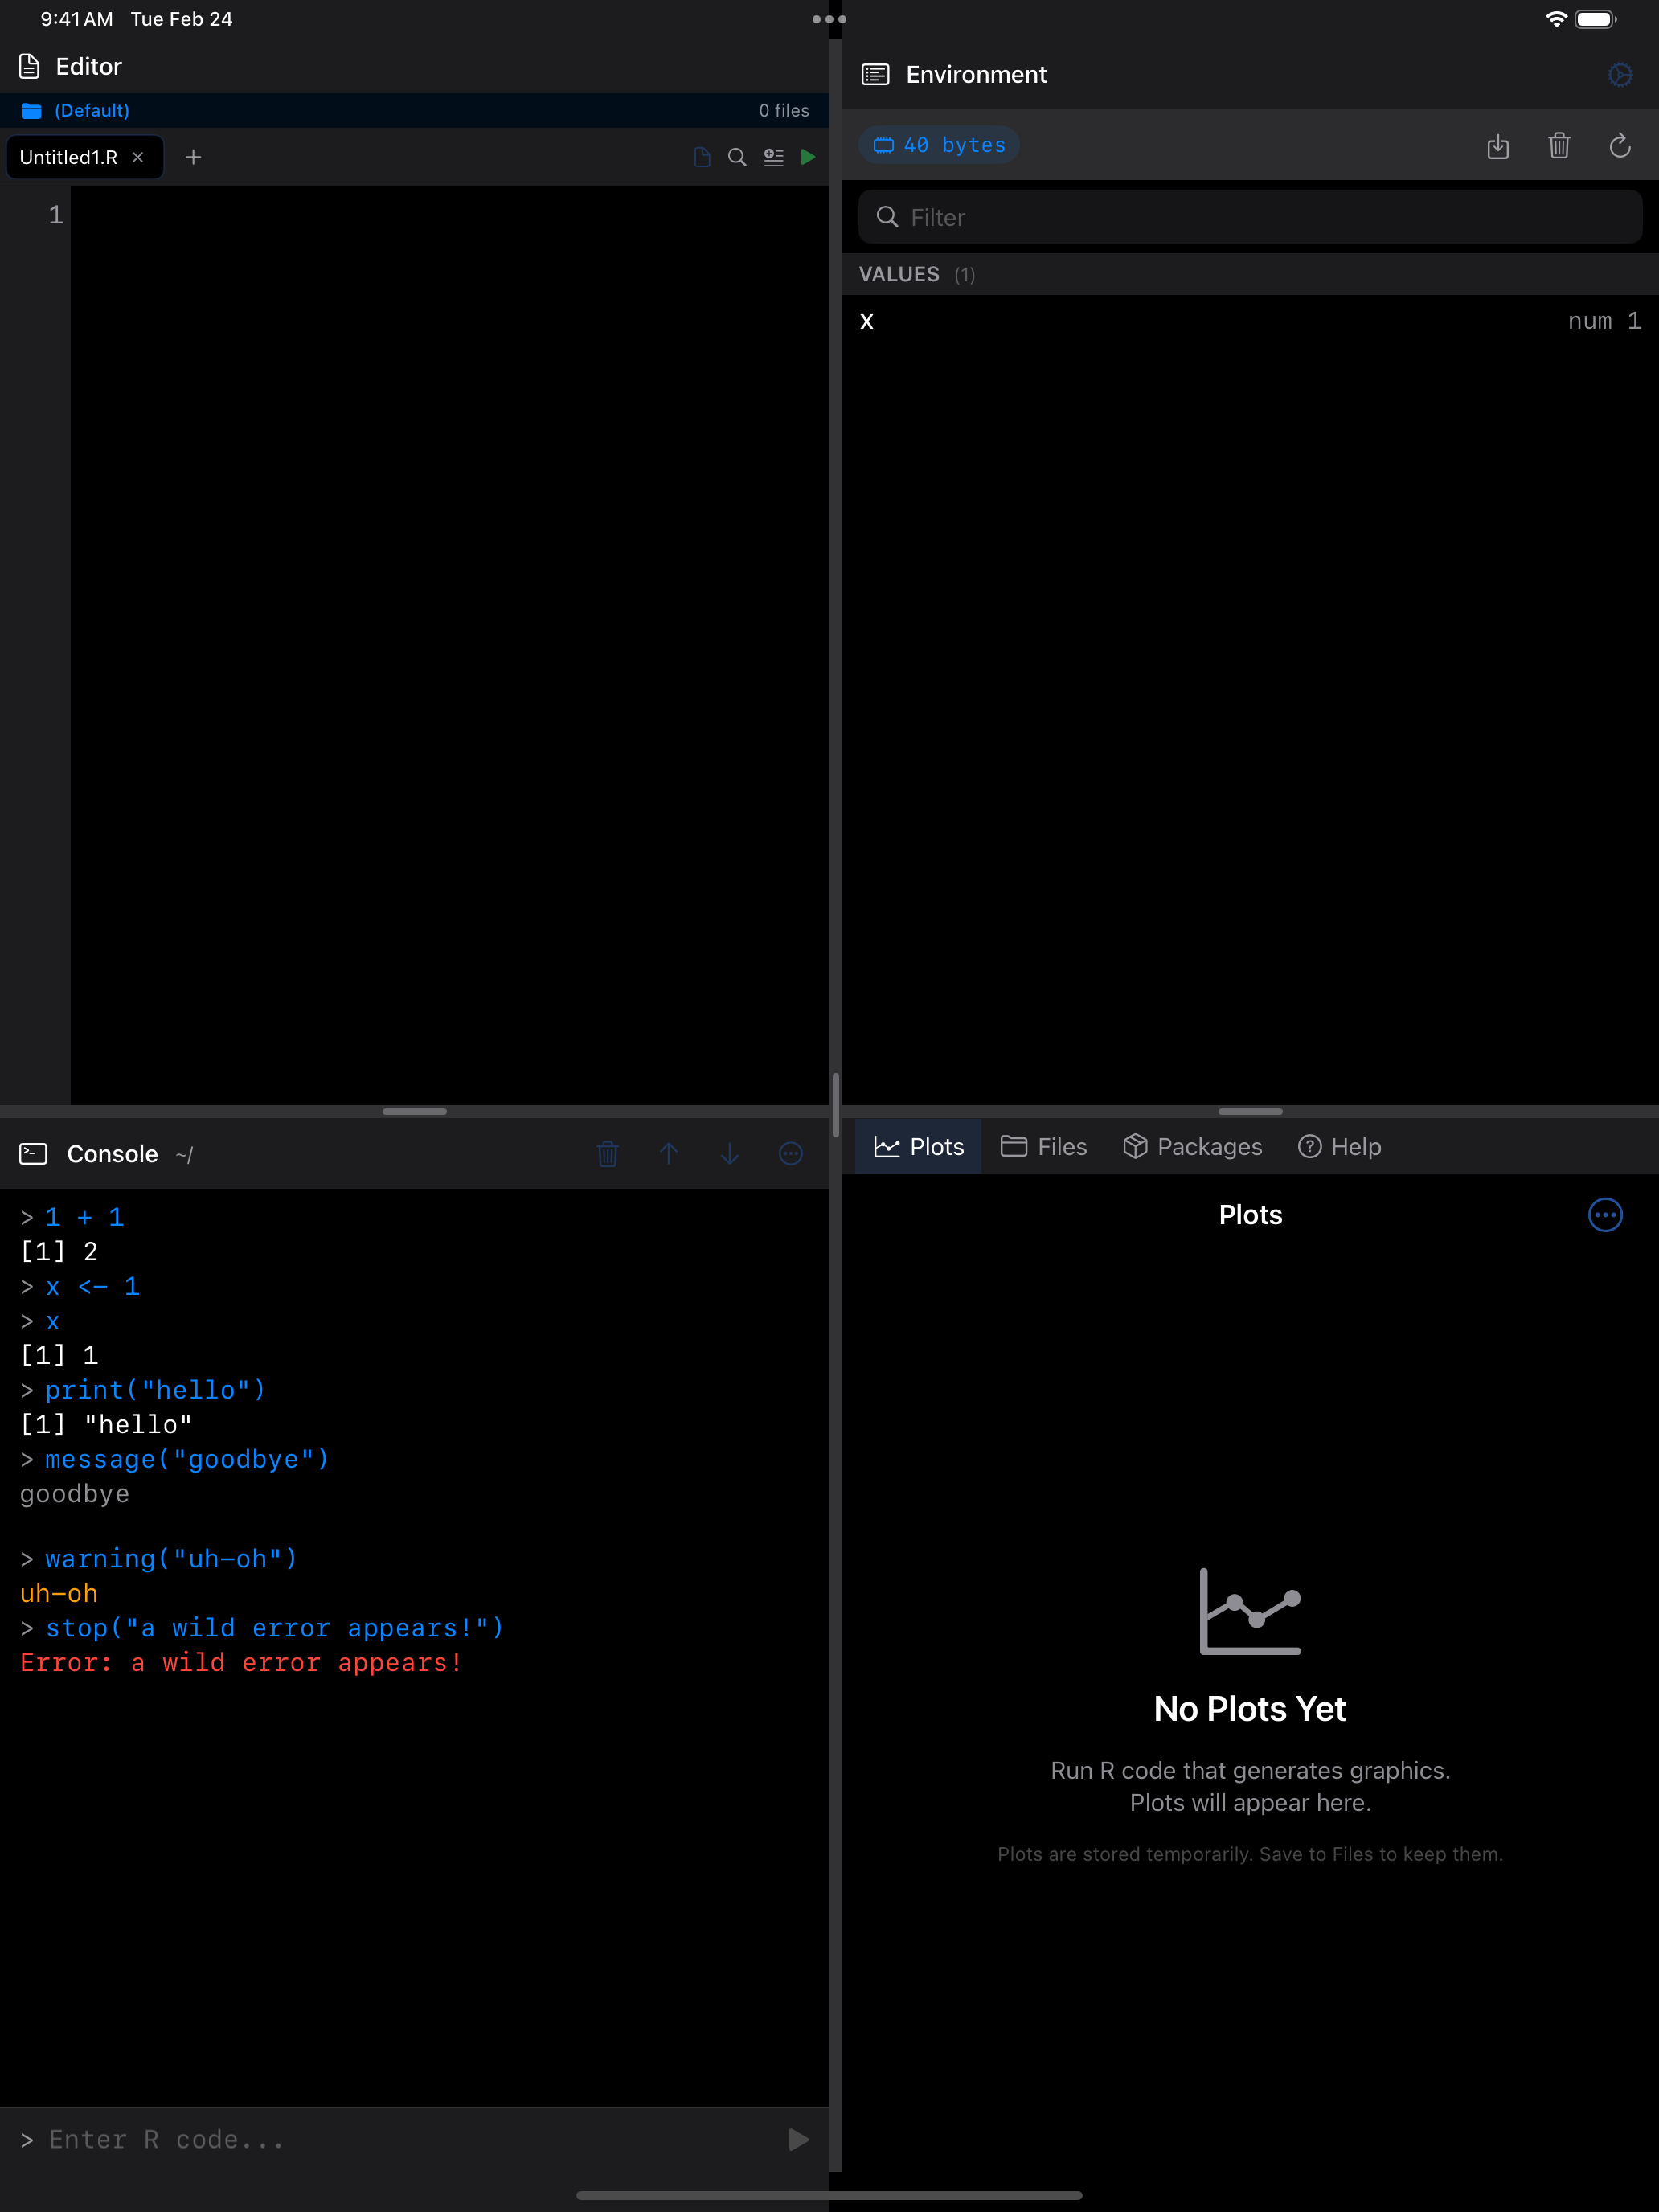Open the Plots pane options menu

(x=1605, y=1215)
